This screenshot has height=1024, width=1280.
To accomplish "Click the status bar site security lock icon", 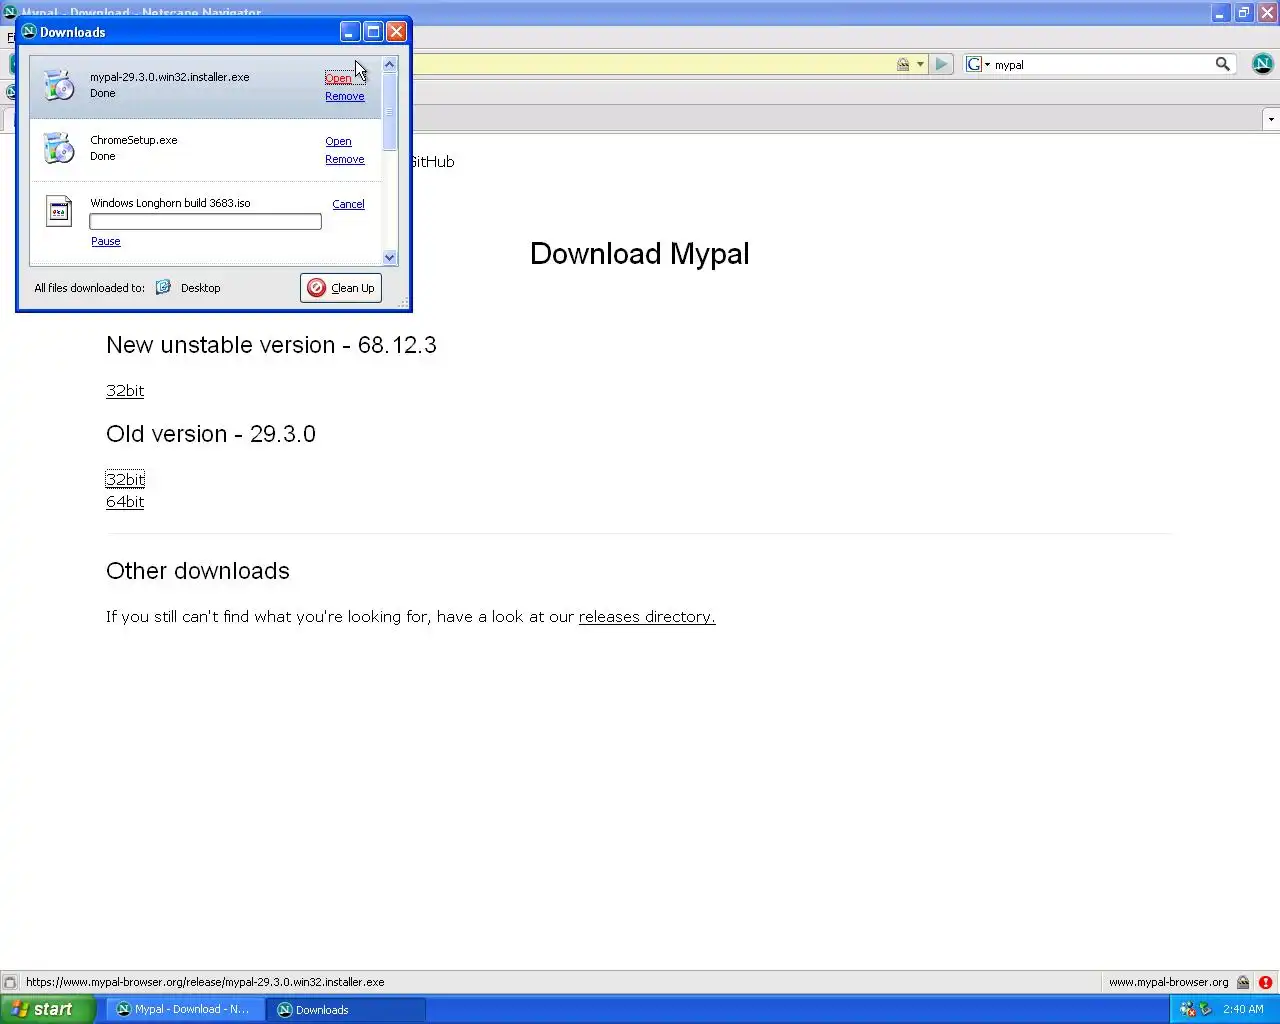I will point(1243,982).
